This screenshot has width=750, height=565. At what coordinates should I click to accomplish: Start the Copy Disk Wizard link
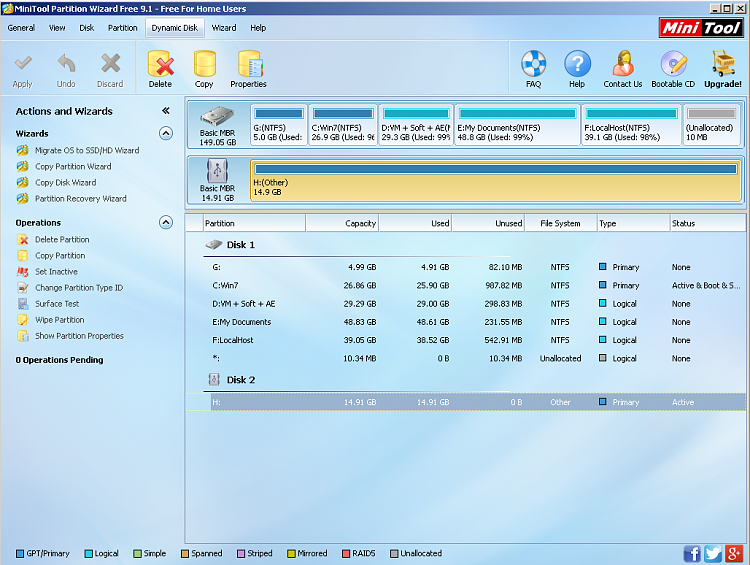click(66, 183)
